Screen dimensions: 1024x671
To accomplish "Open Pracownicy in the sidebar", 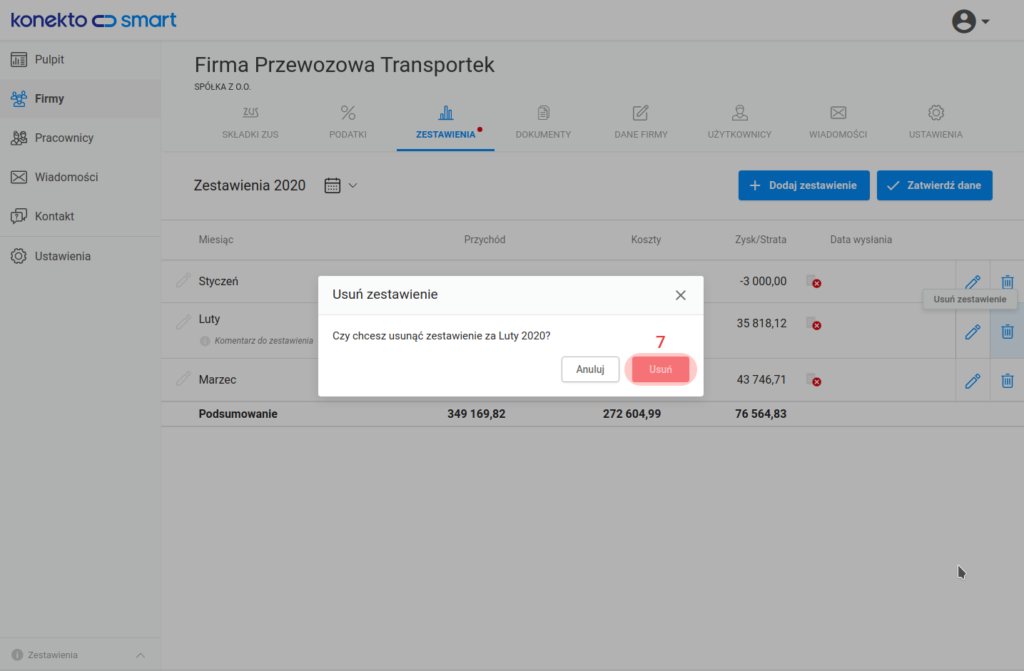I will 80,138.
